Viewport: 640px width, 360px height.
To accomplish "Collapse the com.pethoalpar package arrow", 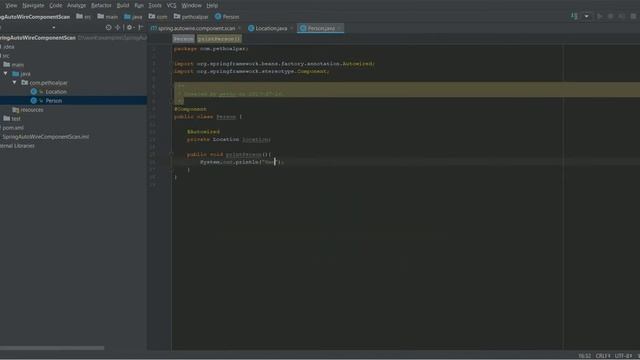I will tap(15, 82).
